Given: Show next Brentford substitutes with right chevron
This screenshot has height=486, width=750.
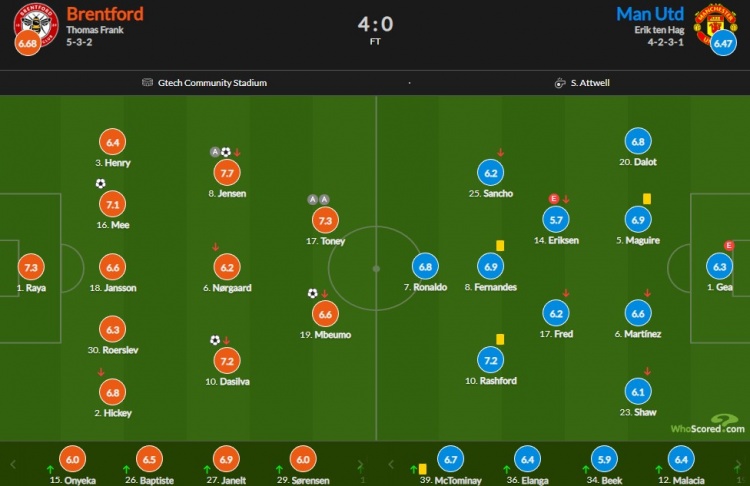Looking at the screenshot, I should (360, 464).
